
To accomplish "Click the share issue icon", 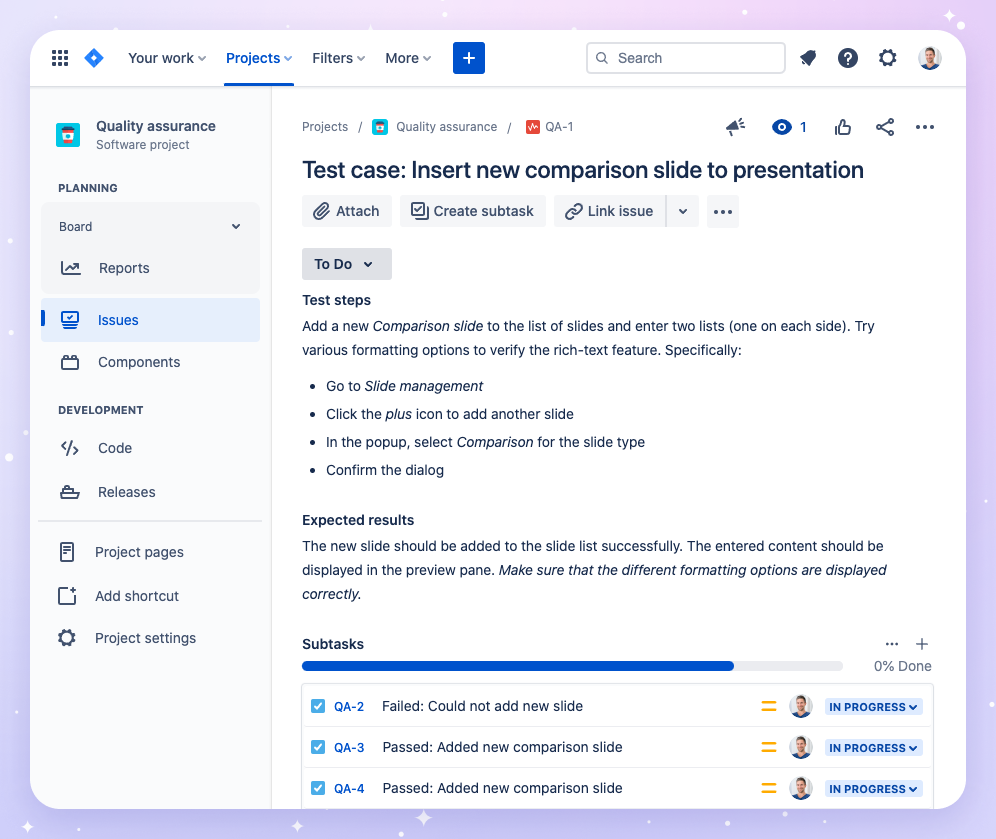I will pyautogui.click(x=885, y=127).
